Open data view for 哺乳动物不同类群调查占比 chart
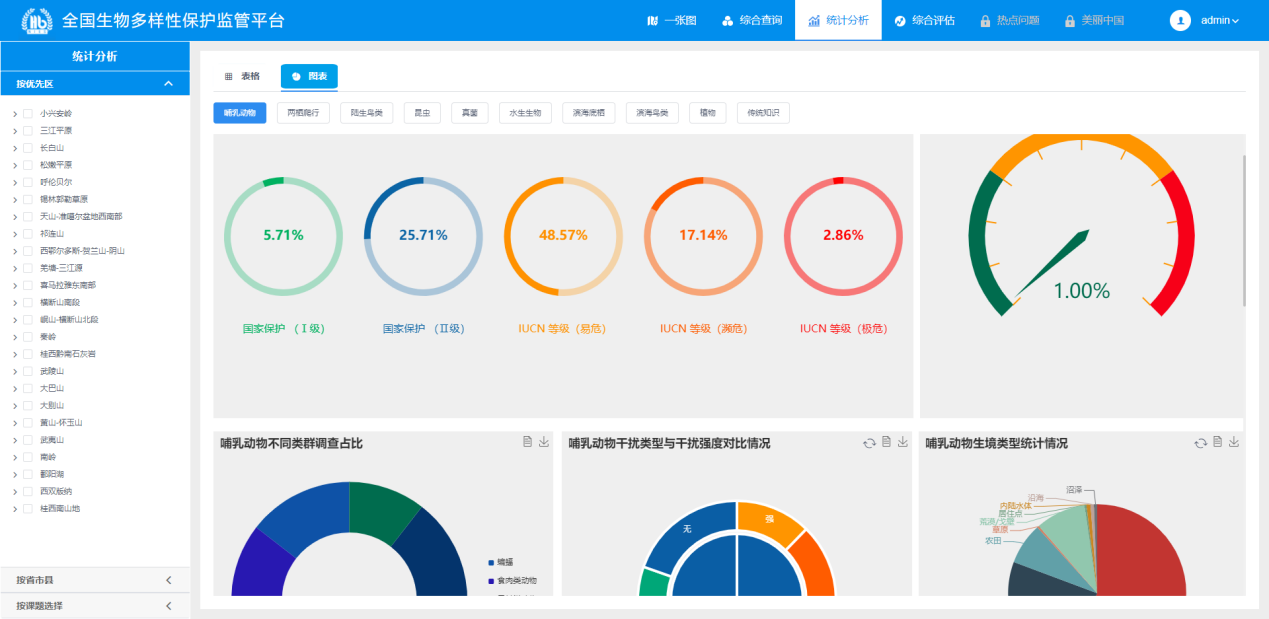This screenshot has width=1269, height=619. pyautogui.click(x=527, y=442)
